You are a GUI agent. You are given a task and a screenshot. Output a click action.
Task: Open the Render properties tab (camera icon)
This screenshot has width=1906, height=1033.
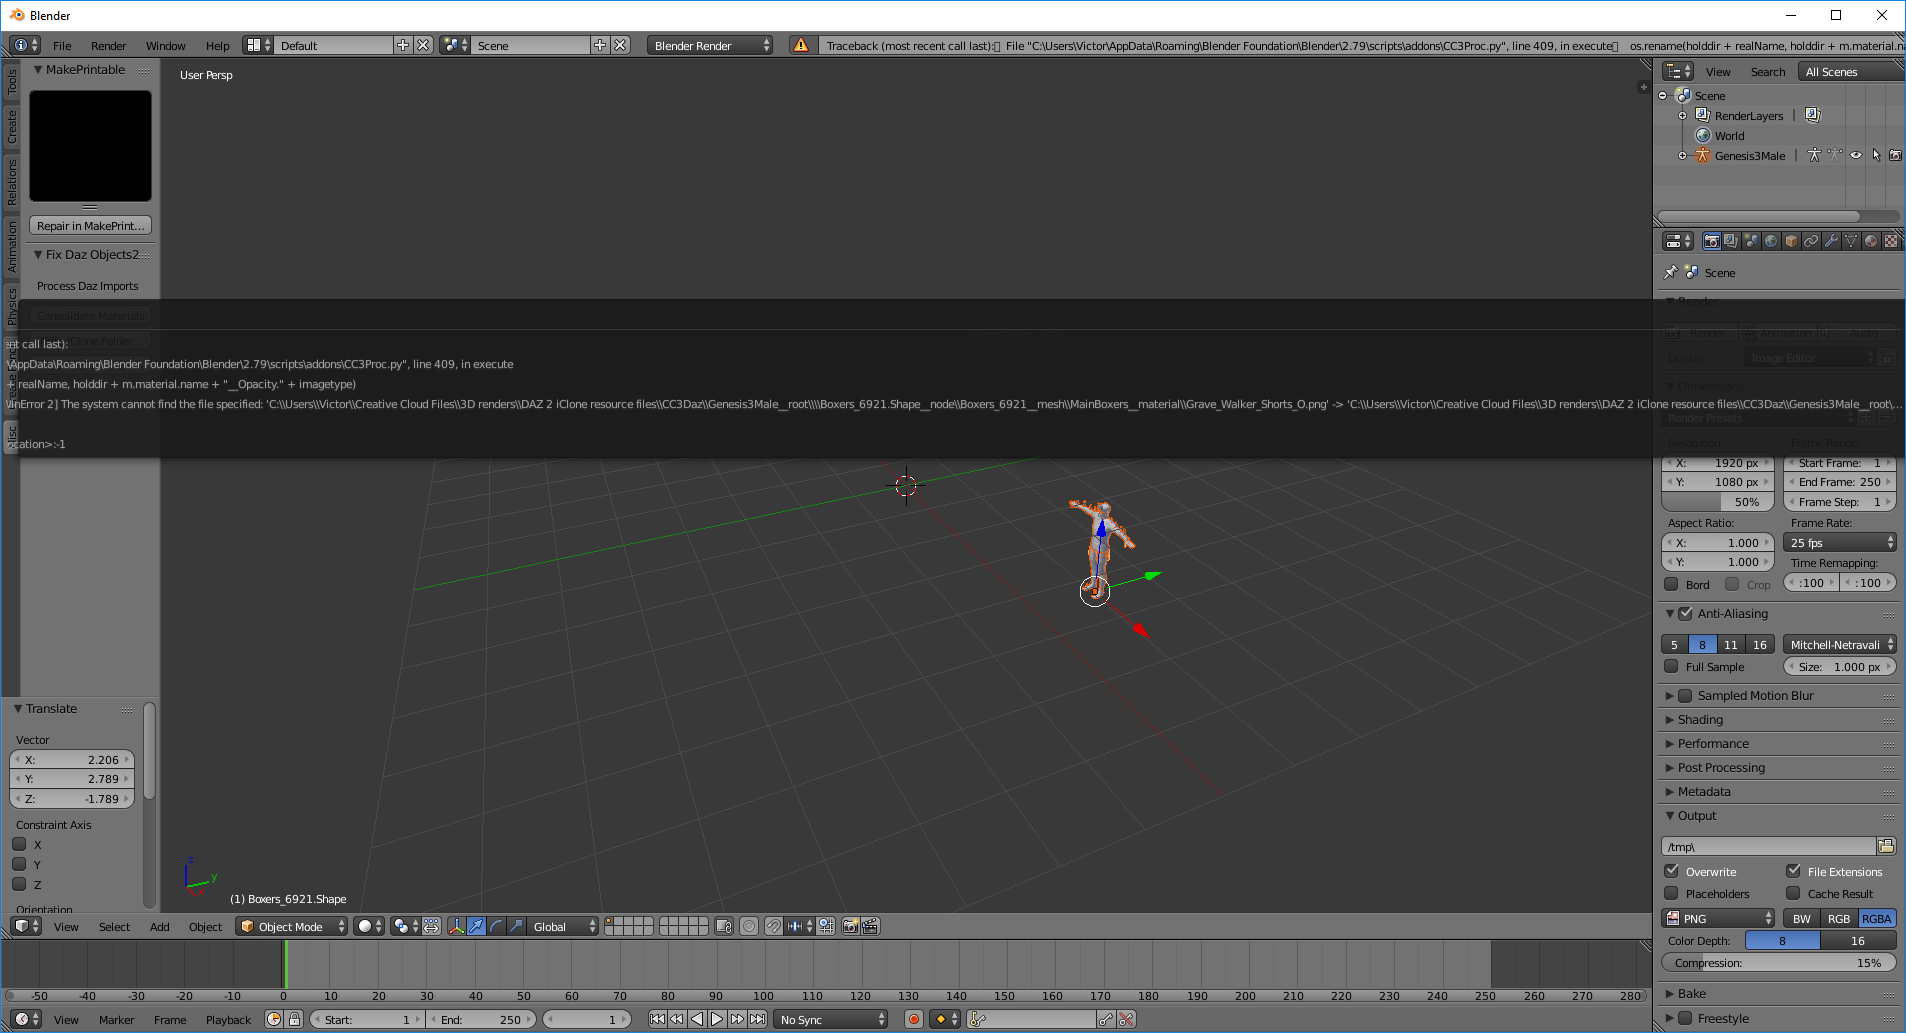[1711, 241]
